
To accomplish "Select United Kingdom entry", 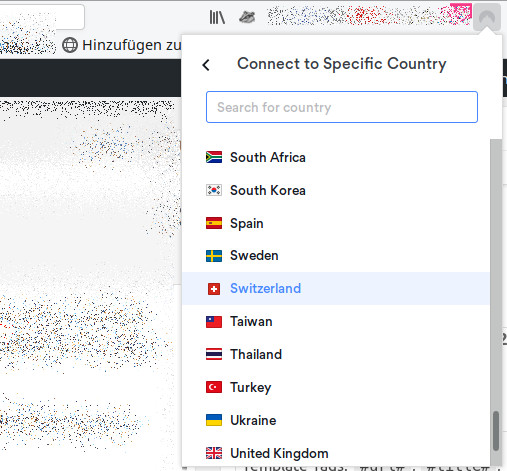I will coord(336,453).
